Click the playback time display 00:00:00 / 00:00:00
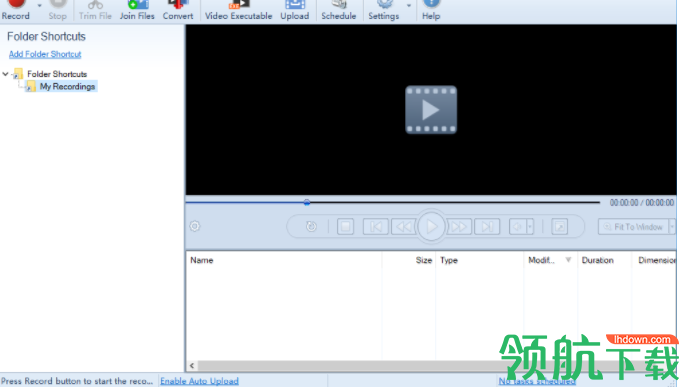Image resolution: width=679 pixels, height=387 pixels. (x=642, y=203)
